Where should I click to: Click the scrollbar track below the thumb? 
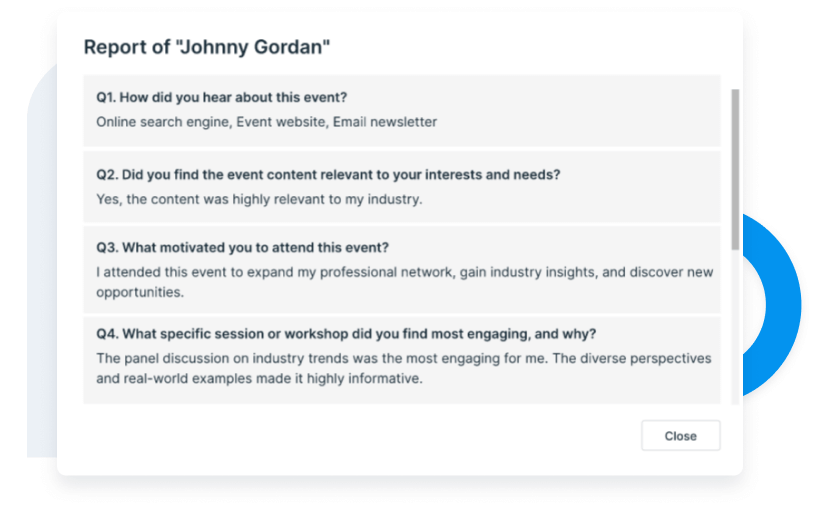(736, 330)
